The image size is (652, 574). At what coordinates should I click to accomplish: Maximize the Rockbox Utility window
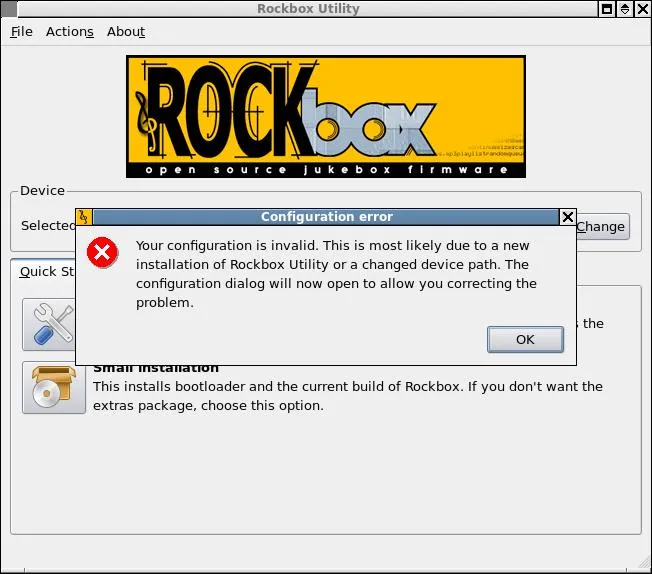[607, 9]
